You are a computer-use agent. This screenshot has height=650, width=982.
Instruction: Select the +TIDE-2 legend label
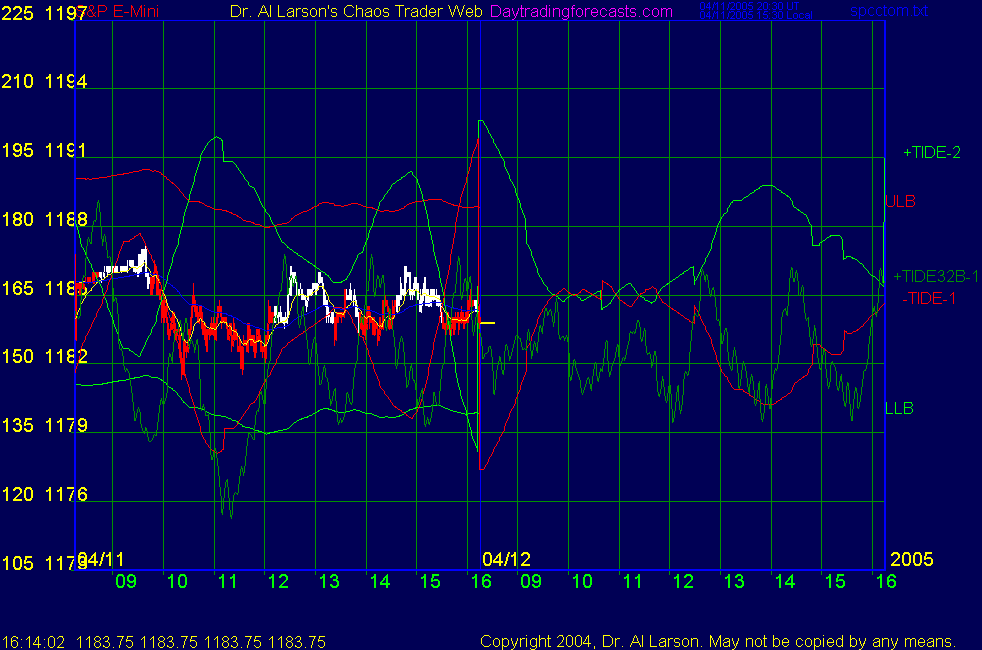(x=931, y=153)
